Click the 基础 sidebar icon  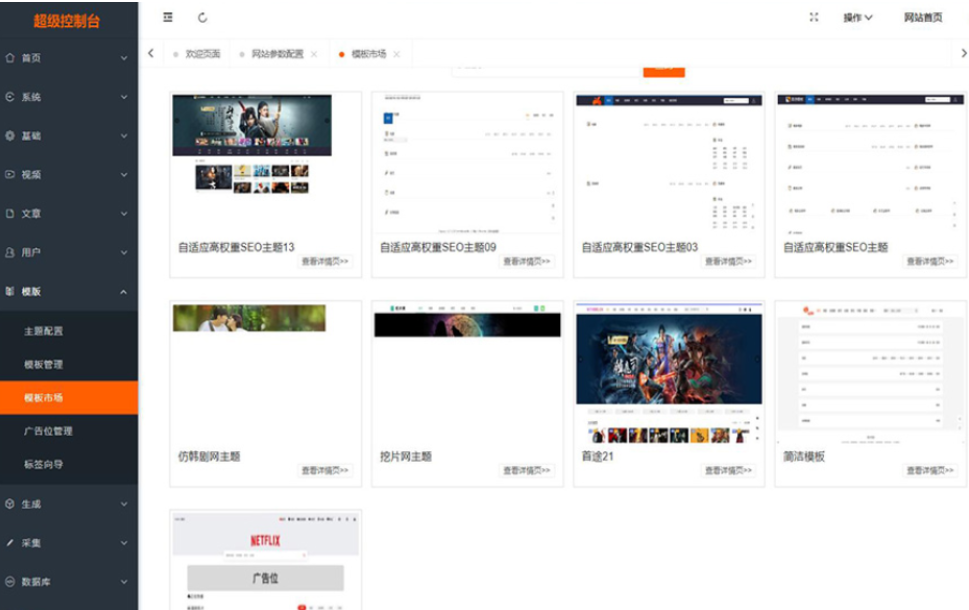click(11, 135)
